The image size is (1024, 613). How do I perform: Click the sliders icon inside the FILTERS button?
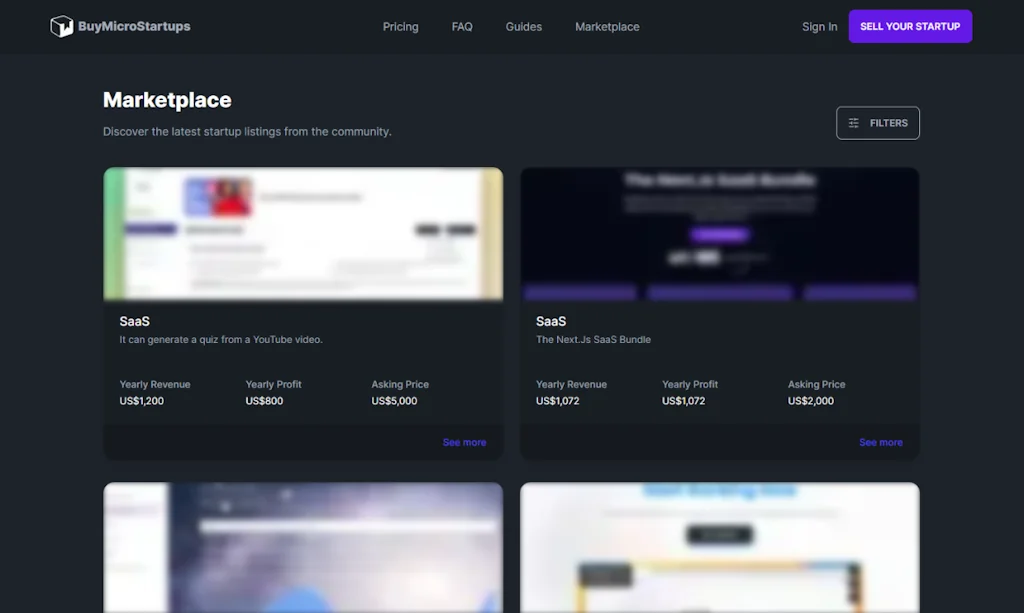(854, 122)
